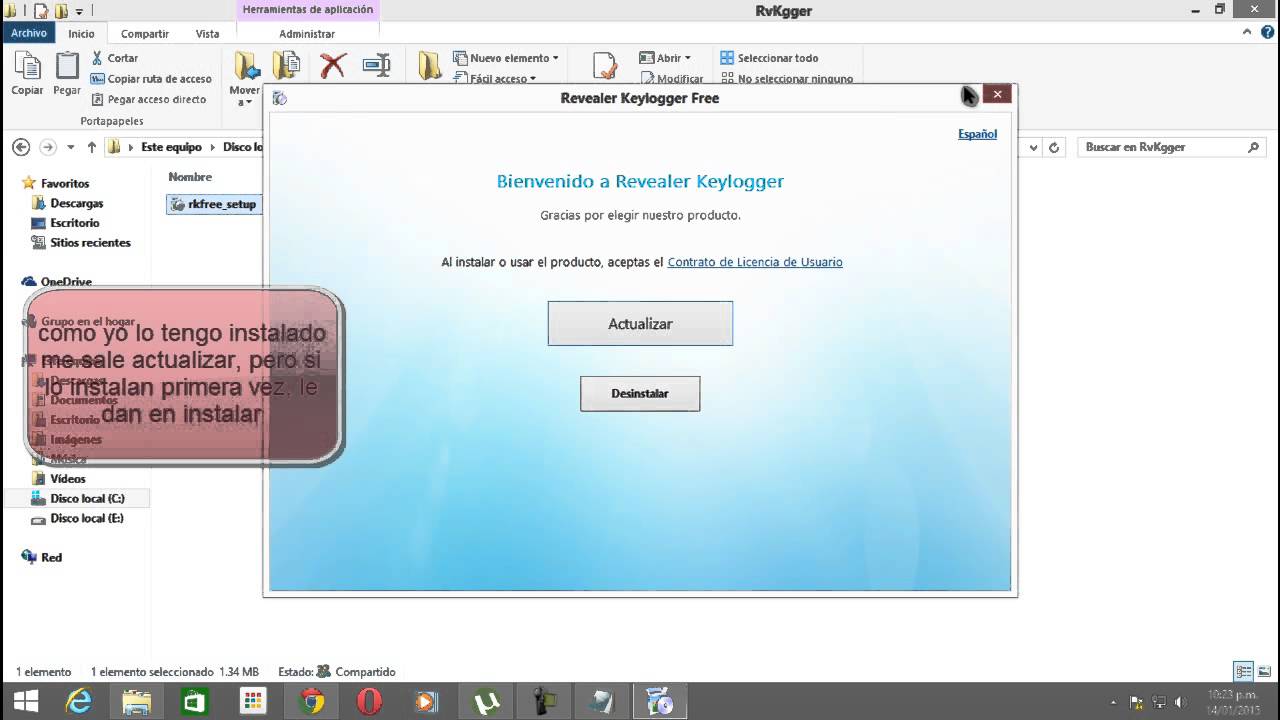Close the Revealer Keylogger Free dialog
The width and height of the screenshot is (1280, 720).
tap(997, 95)
